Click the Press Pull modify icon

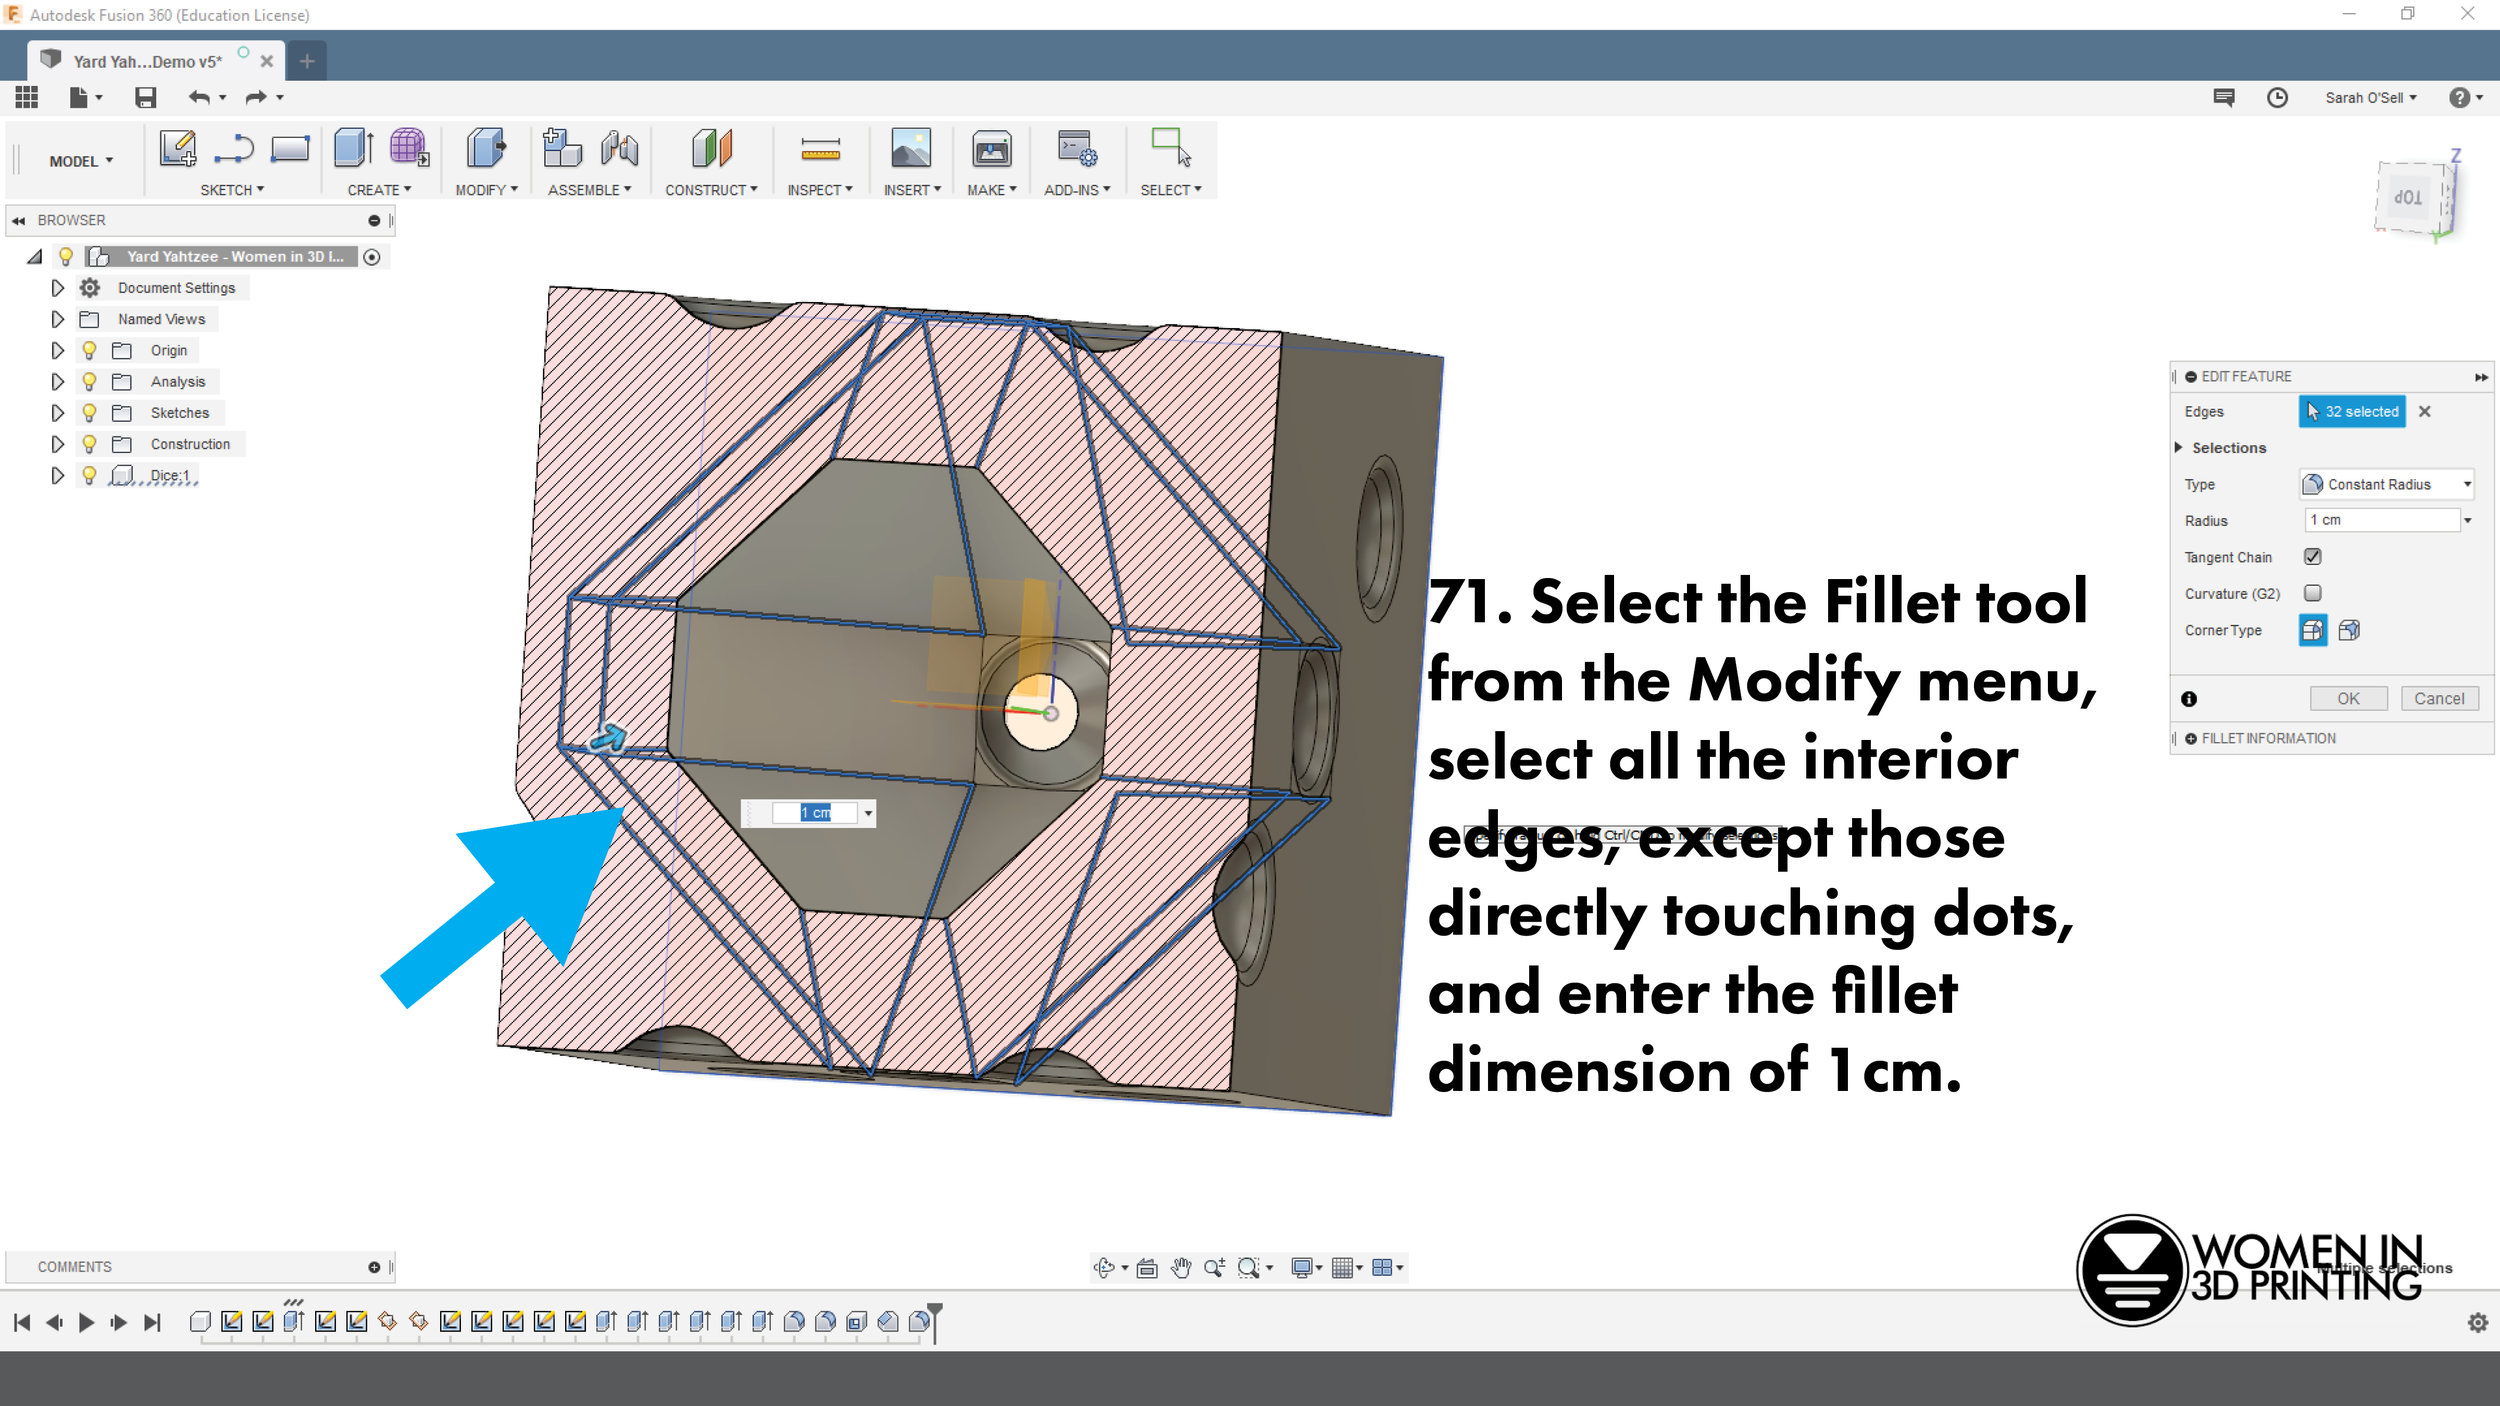(486, 148)
